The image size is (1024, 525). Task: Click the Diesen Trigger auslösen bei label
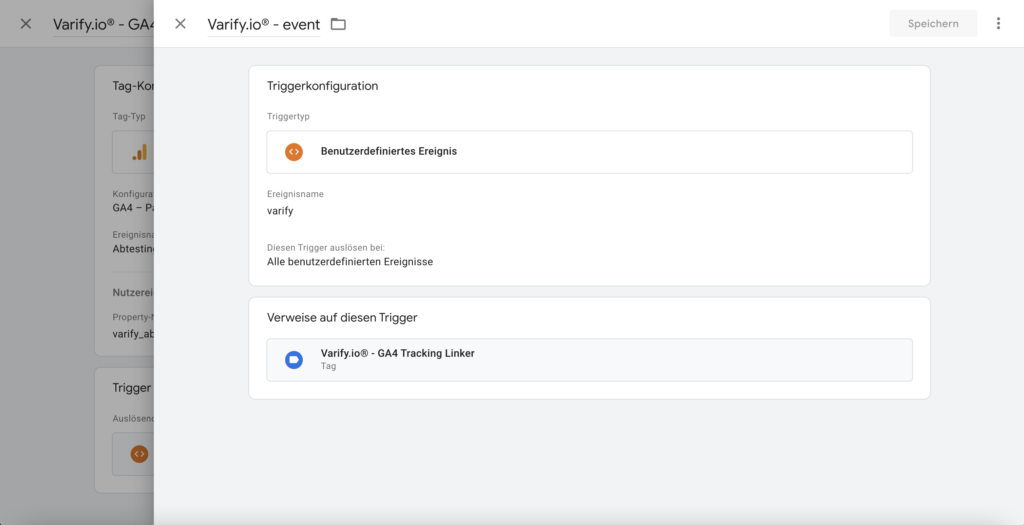coord(326,247)
